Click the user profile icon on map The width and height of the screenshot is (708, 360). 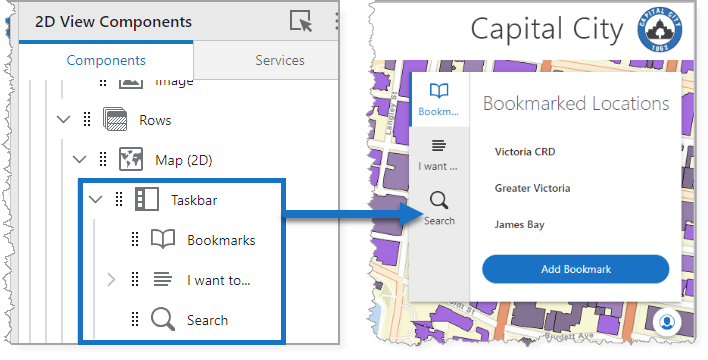tap(667, 322)
